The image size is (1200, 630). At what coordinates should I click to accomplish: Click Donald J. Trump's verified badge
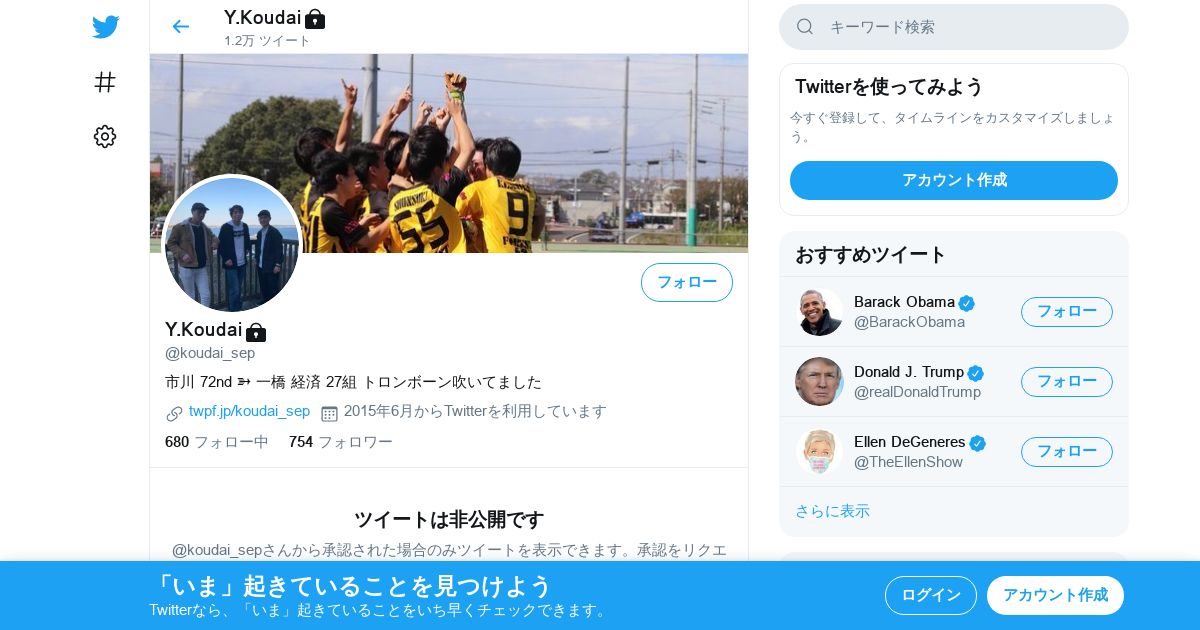[976, 373]
